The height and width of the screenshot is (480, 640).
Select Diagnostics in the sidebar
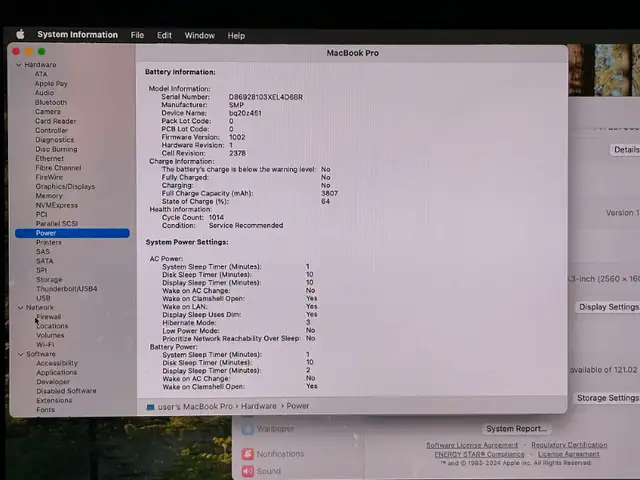(54, 140)
